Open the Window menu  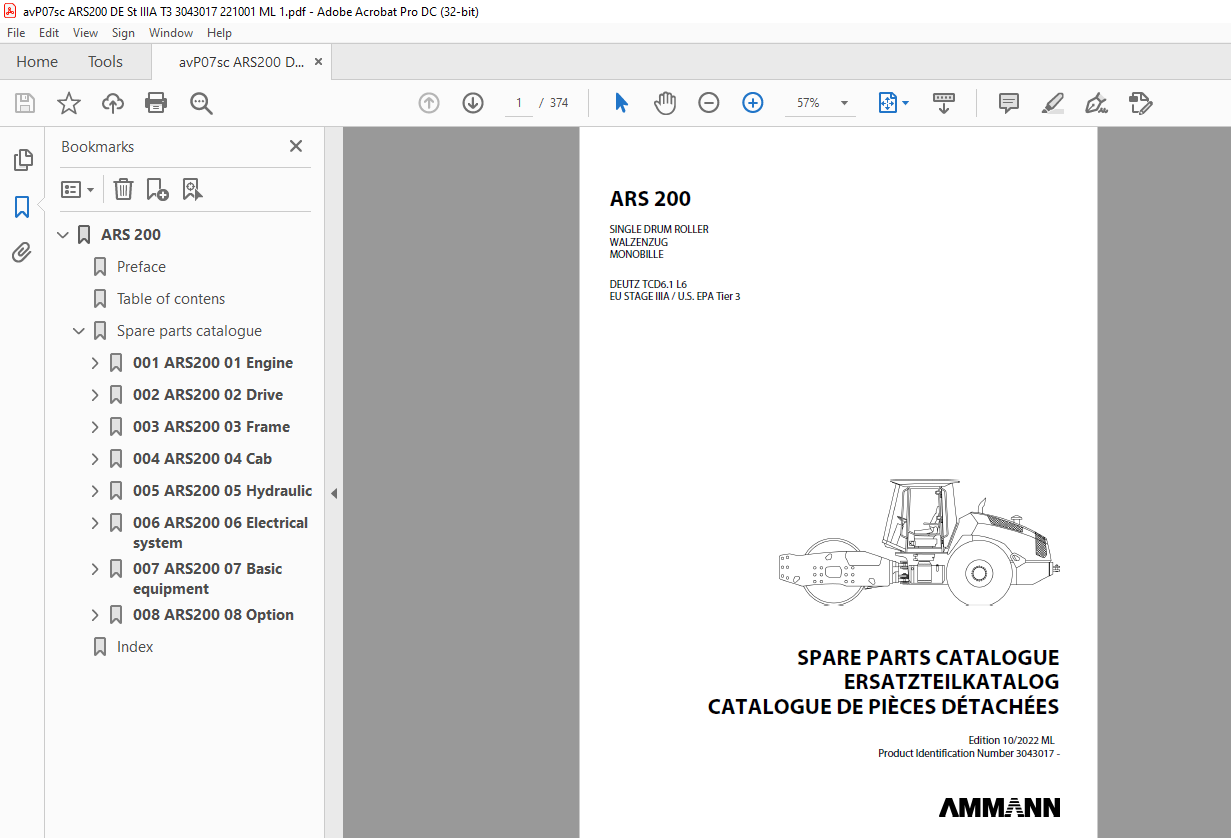(x=171, y=33)
